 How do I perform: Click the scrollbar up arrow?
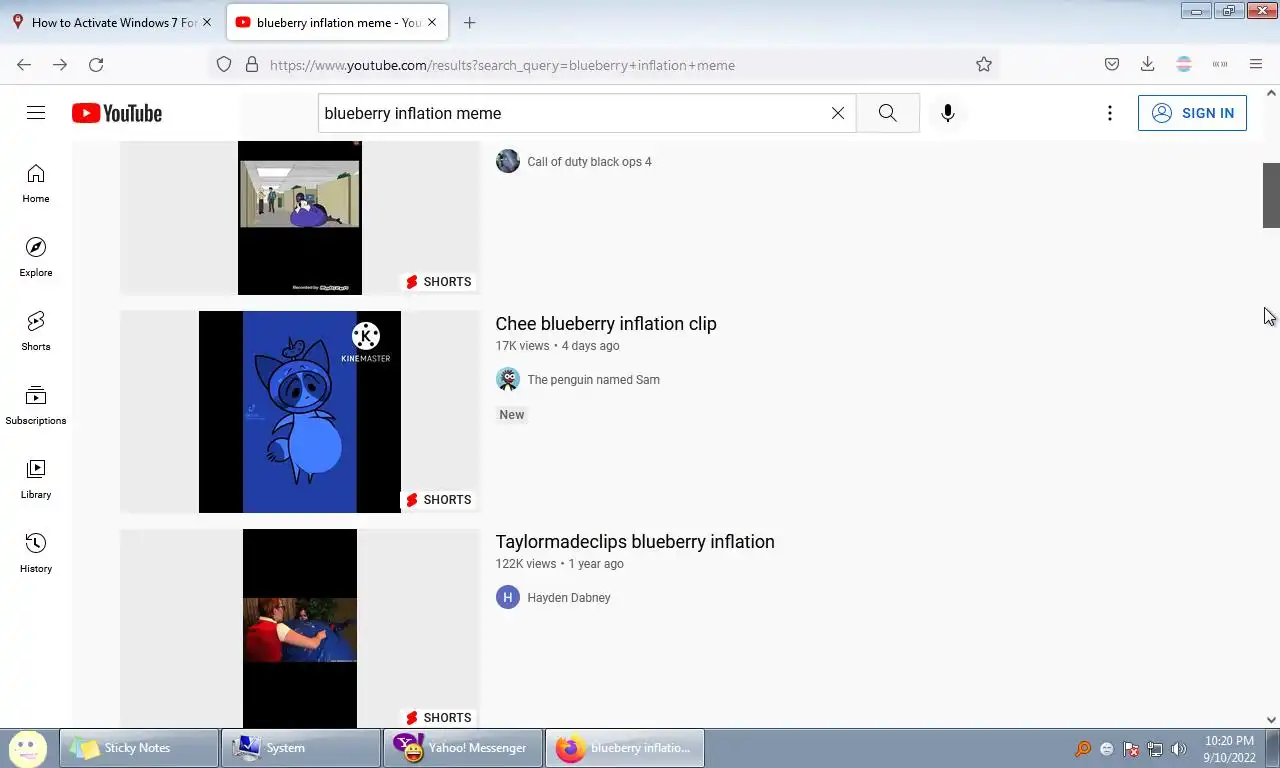tap(1271, 93)
